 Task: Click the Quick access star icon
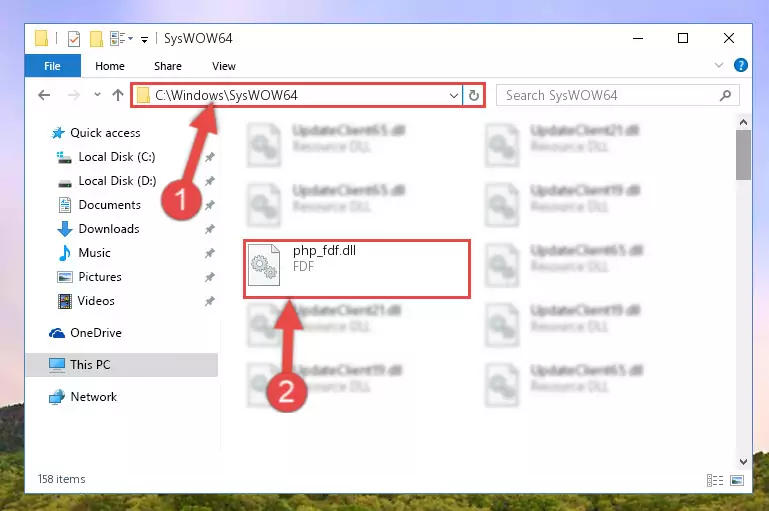[x=58, y=133]
